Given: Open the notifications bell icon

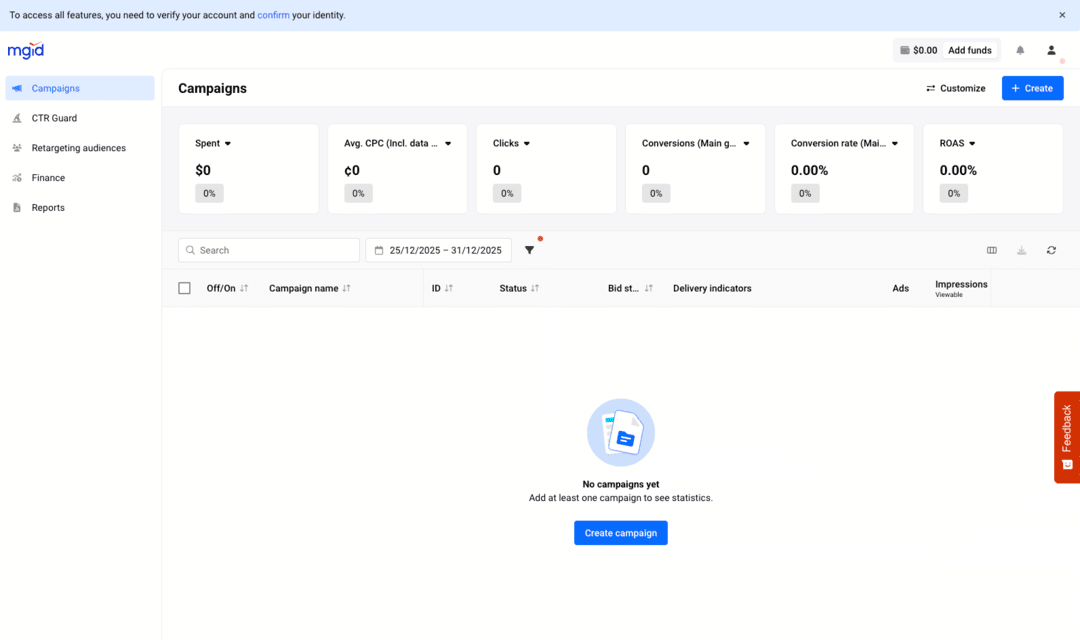Looking at the screenshot, I should tap(1020, 50).
